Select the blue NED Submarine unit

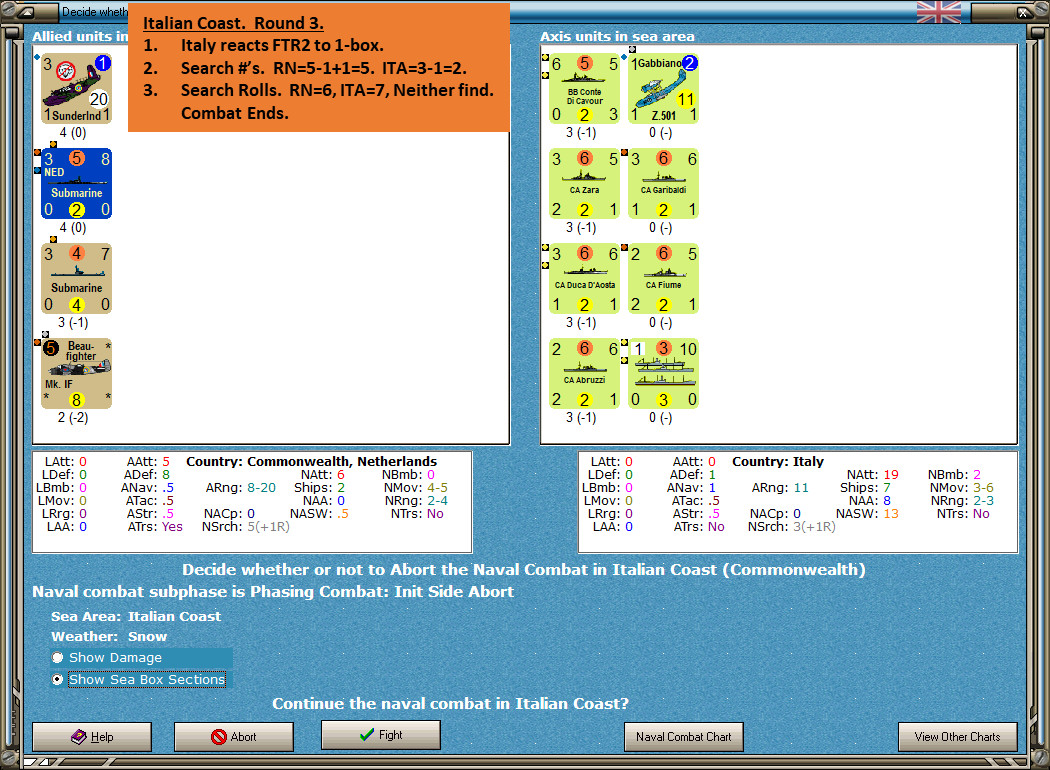76,183
